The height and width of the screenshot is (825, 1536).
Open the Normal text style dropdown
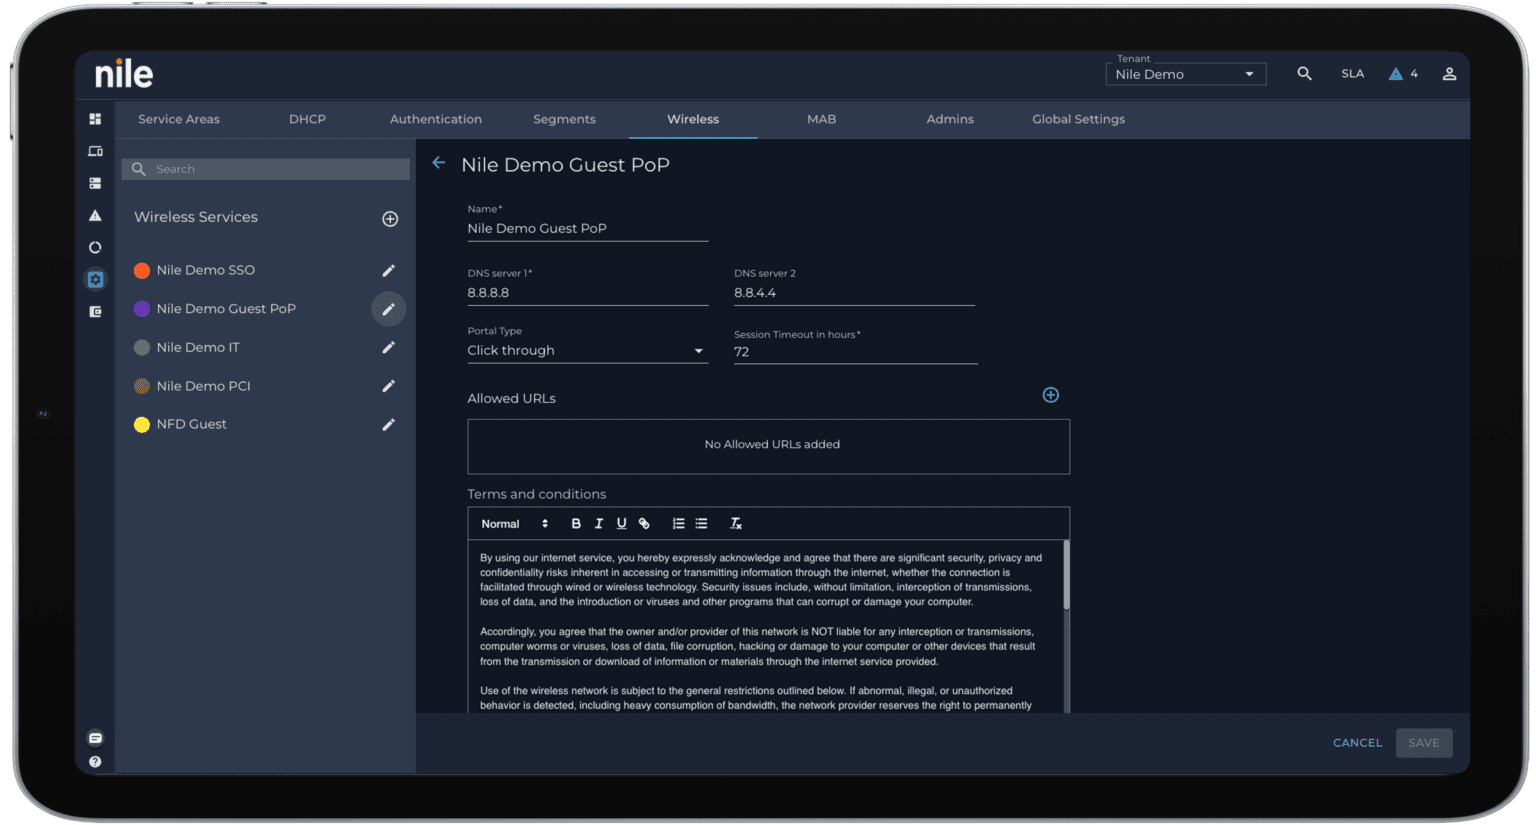click(x=514, y=524)
